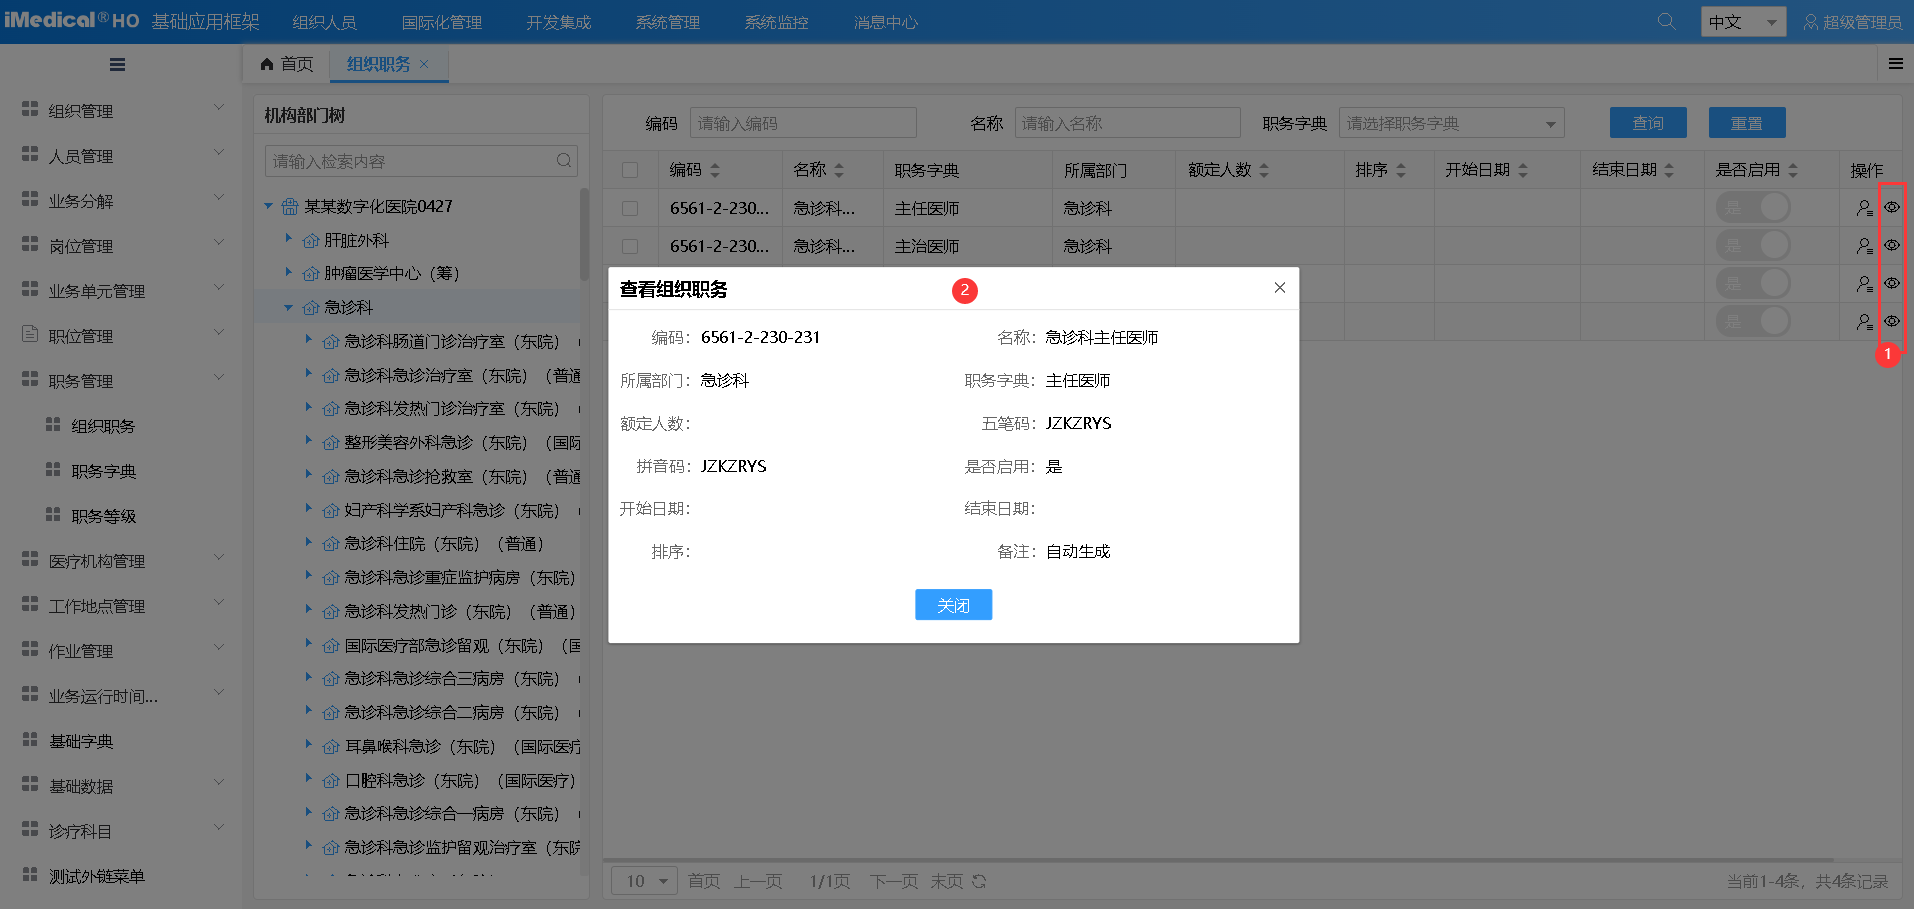Click the 查询 search button
Image resolution: width=1914 pixels, height=909 pixels.
1647,123
